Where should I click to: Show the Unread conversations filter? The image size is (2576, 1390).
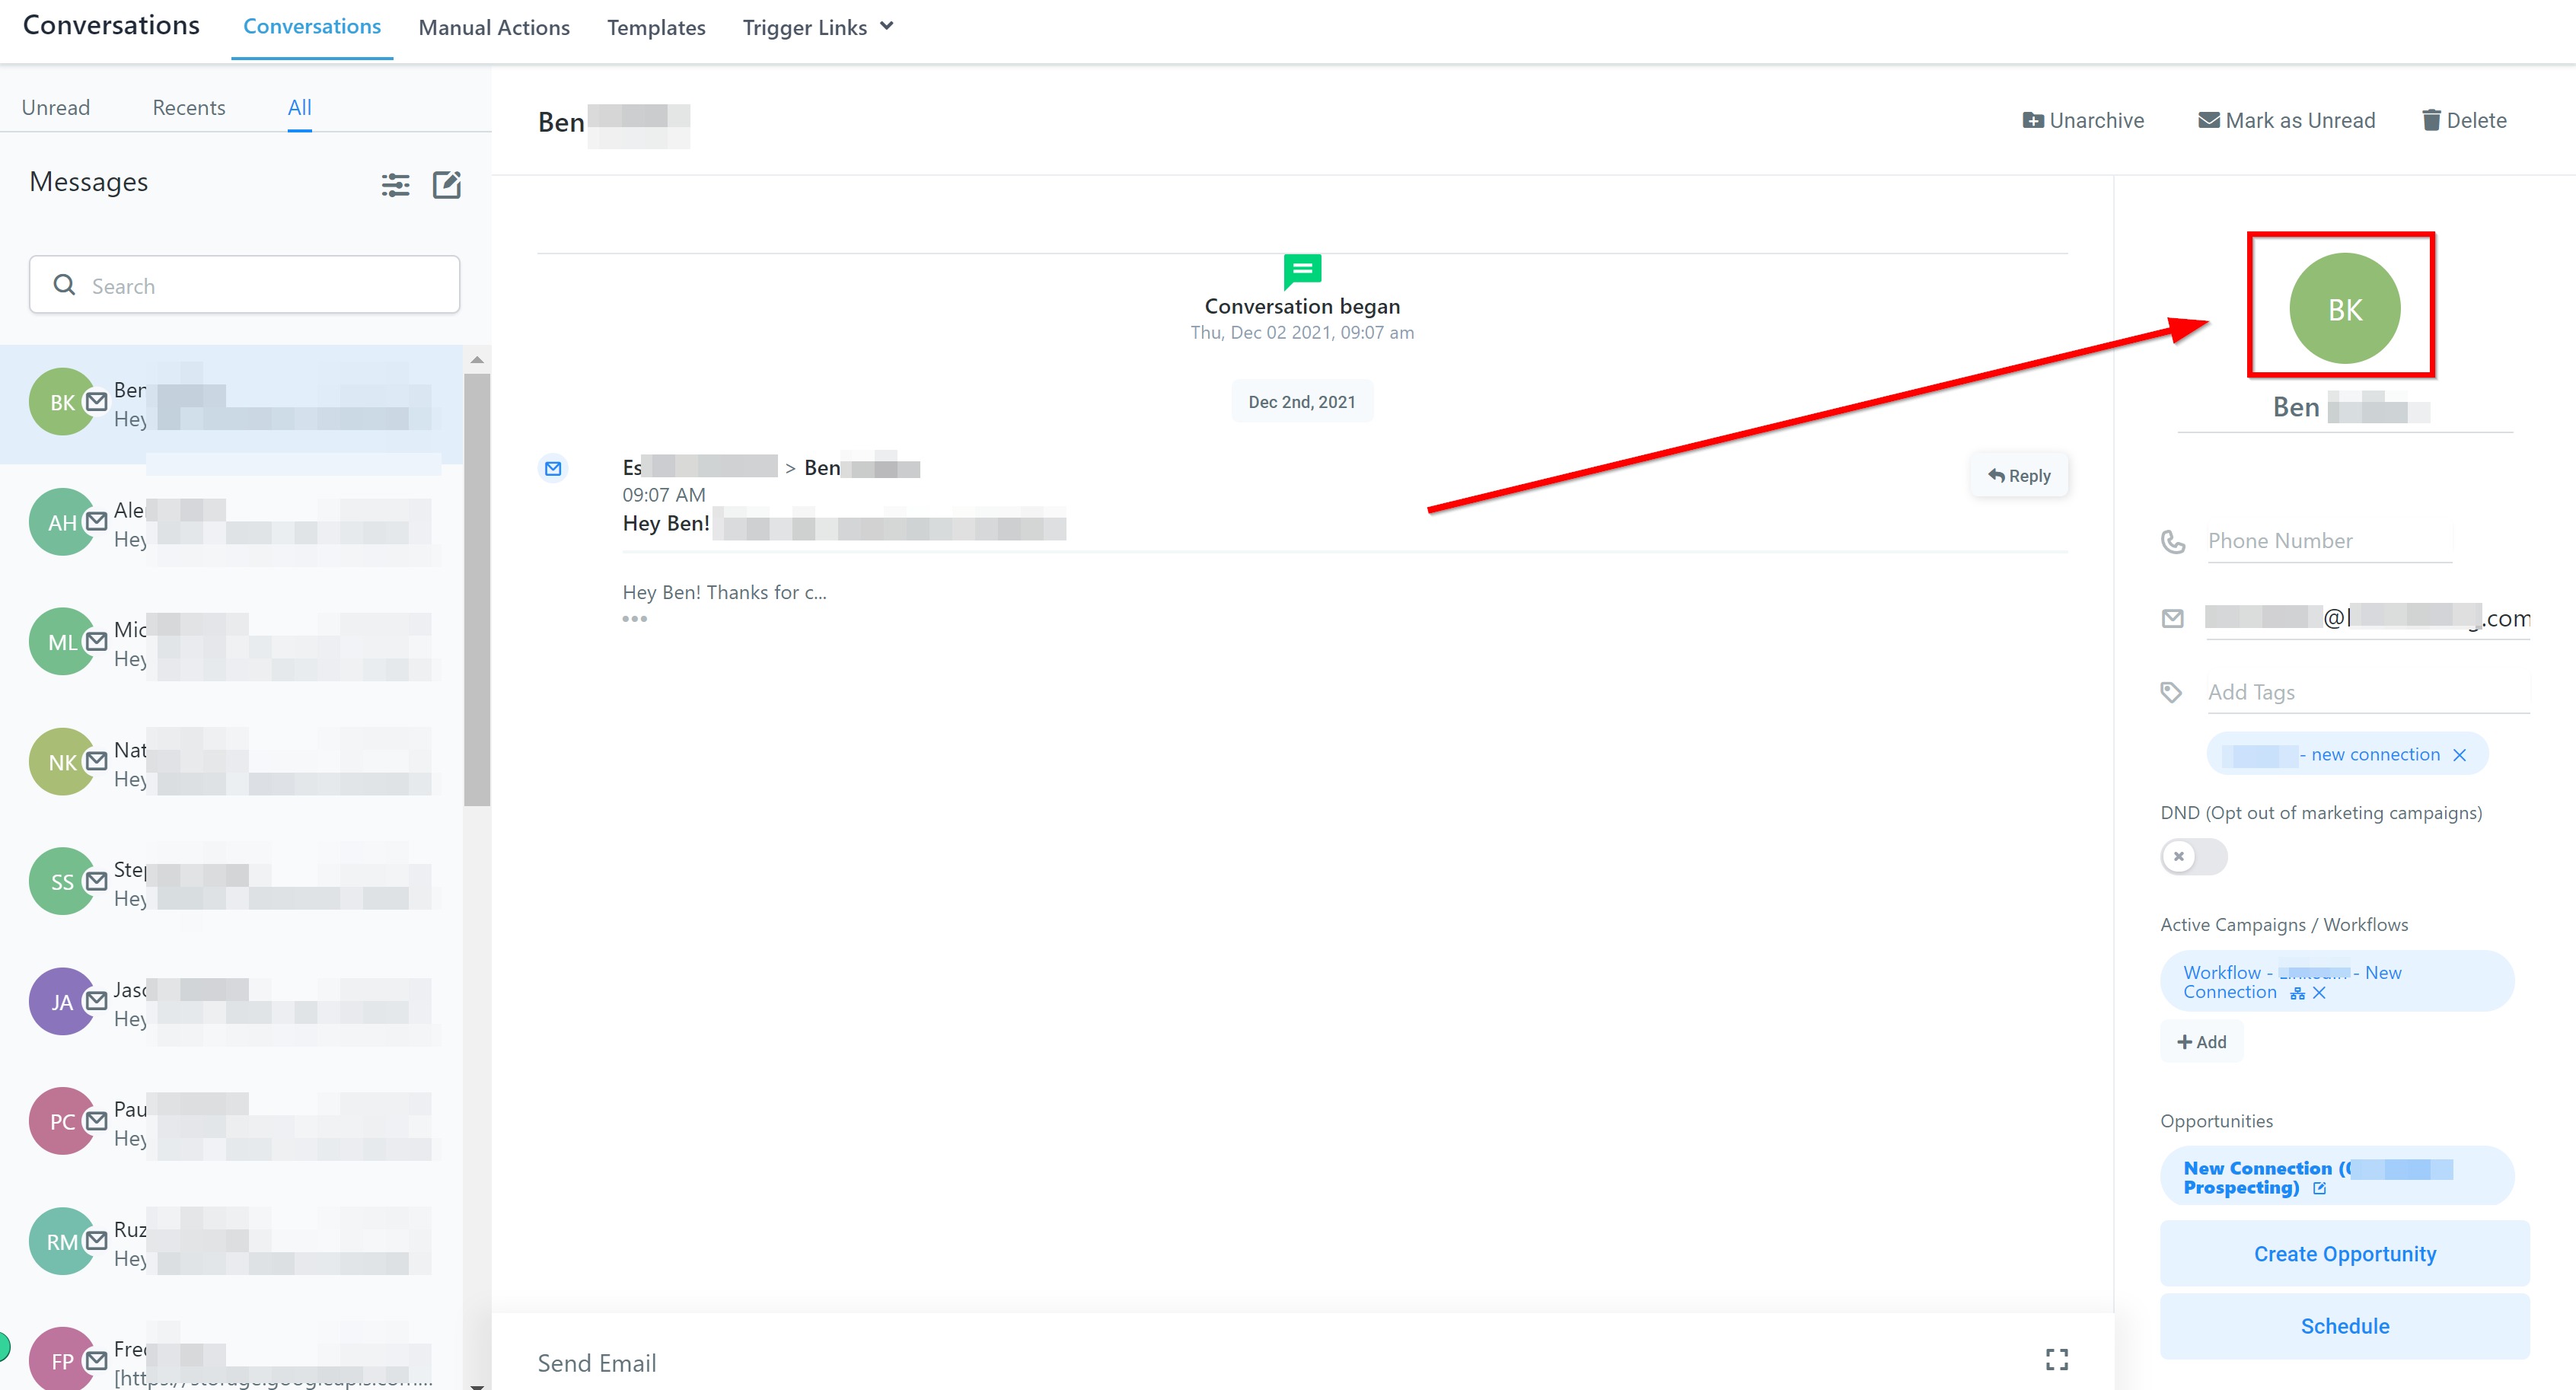(x=56, y=107)
